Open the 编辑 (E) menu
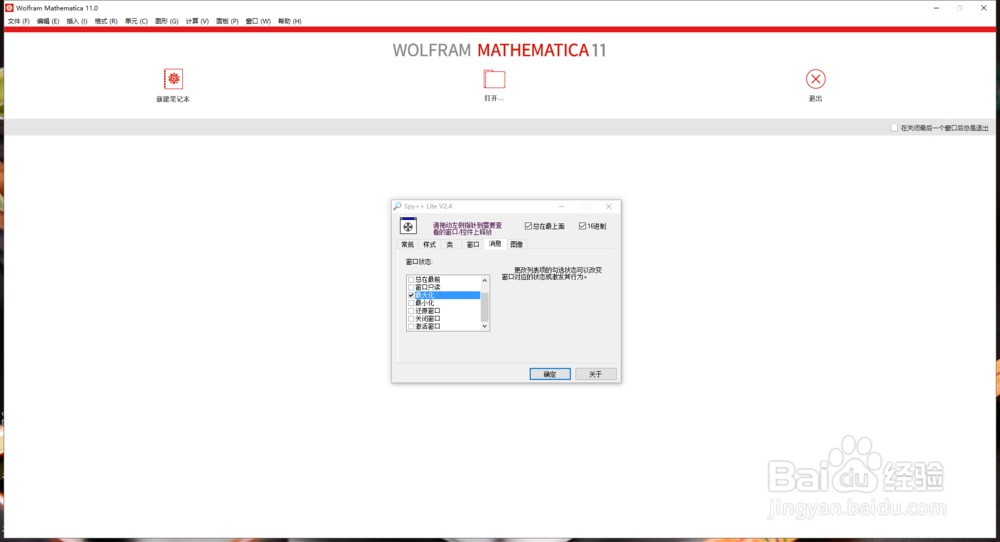The image size is (1000, 542). click(x=48, y=21)
